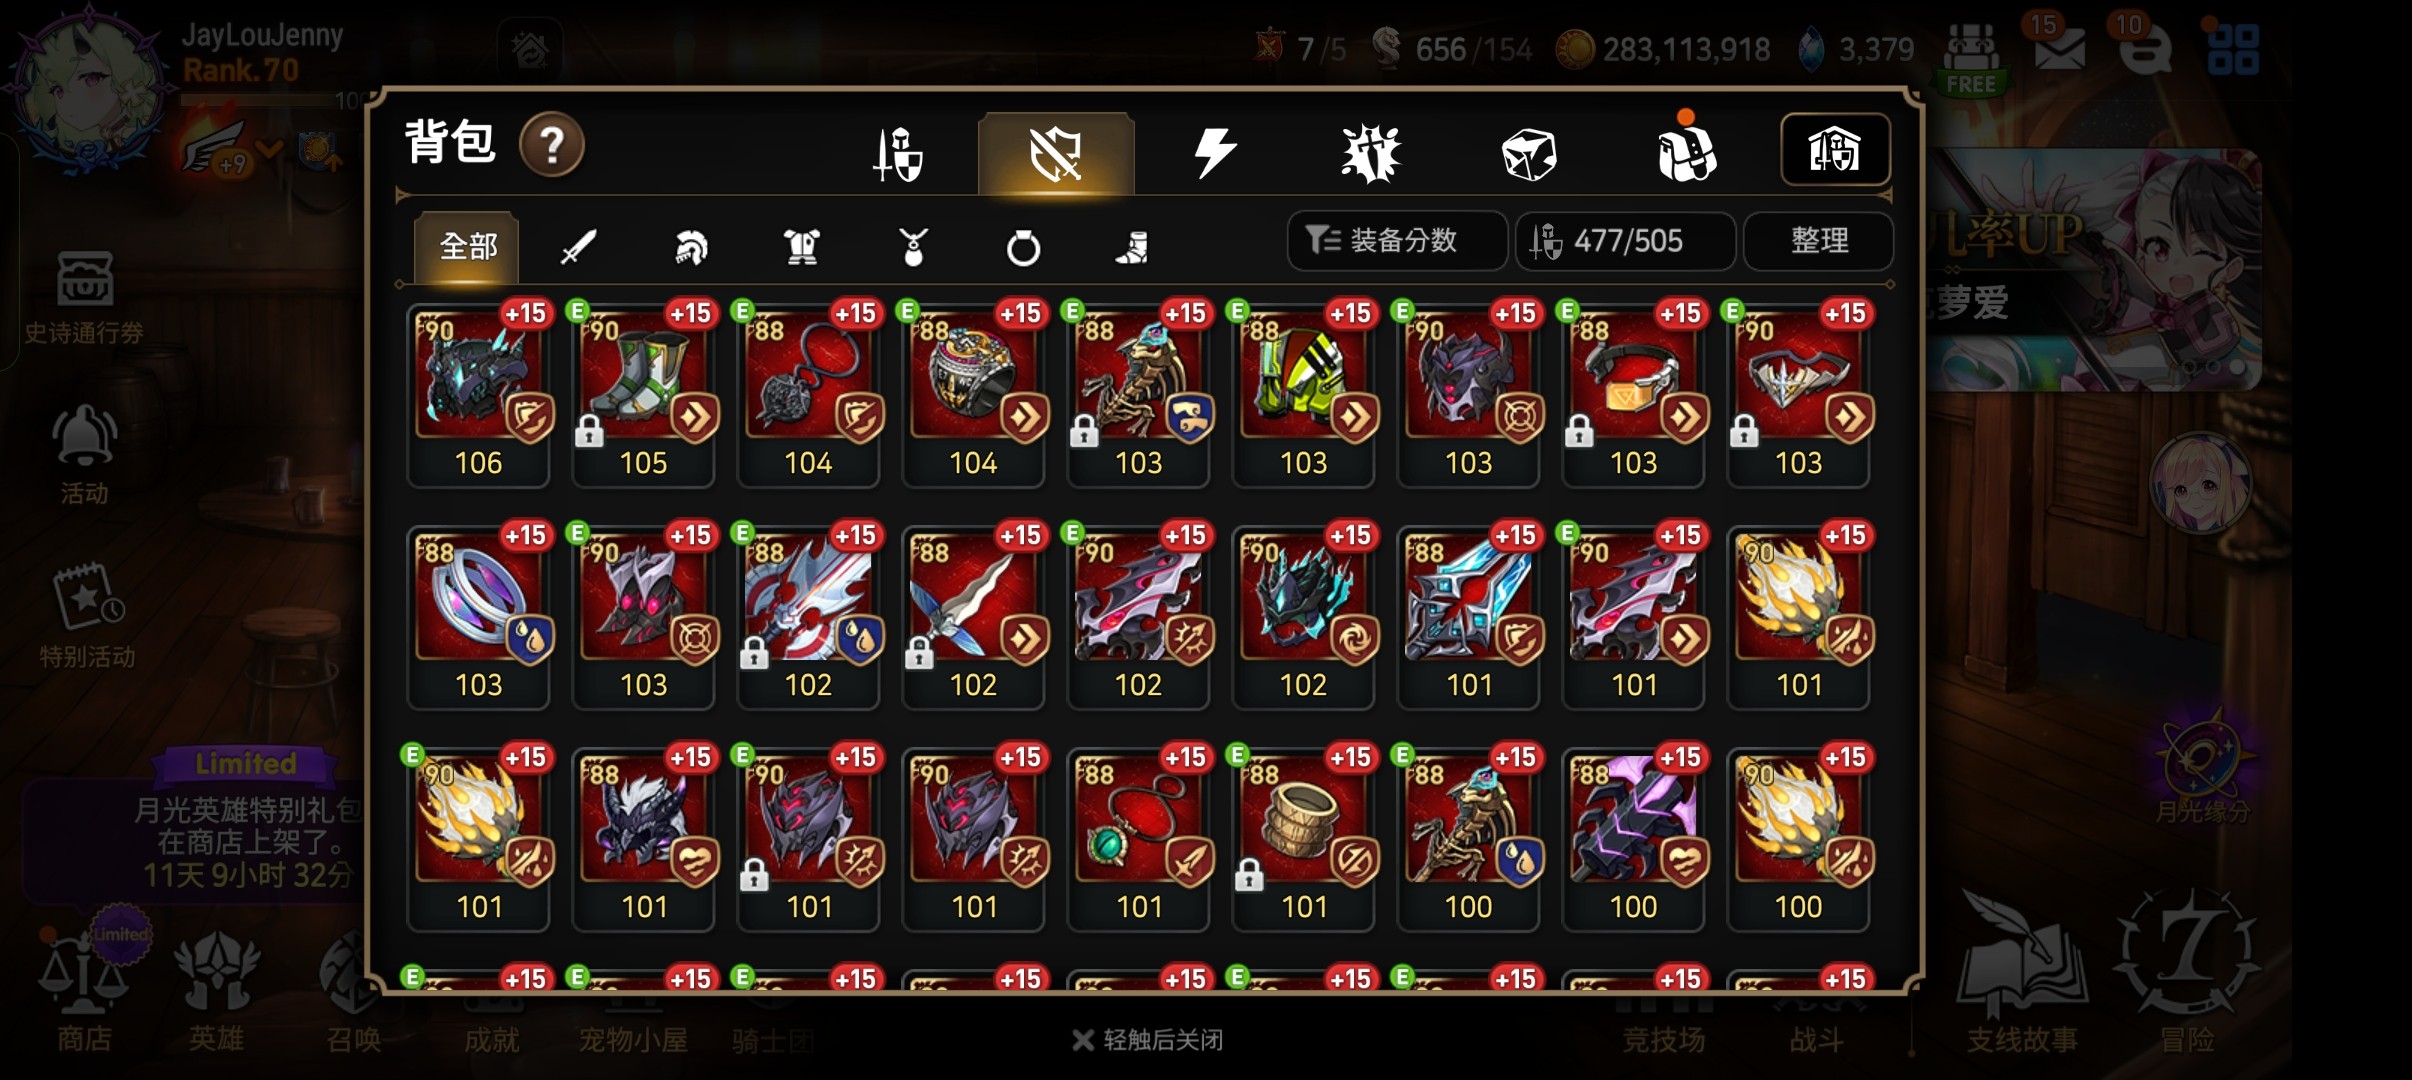Open the backpack help question mark
This screenshot has width=2412, height=1080.
tap(552, 145)
